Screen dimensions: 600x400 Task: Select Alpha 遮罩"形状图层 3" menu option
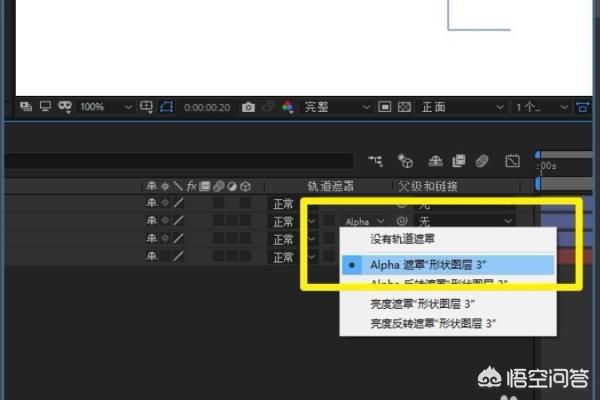[448, 264]
